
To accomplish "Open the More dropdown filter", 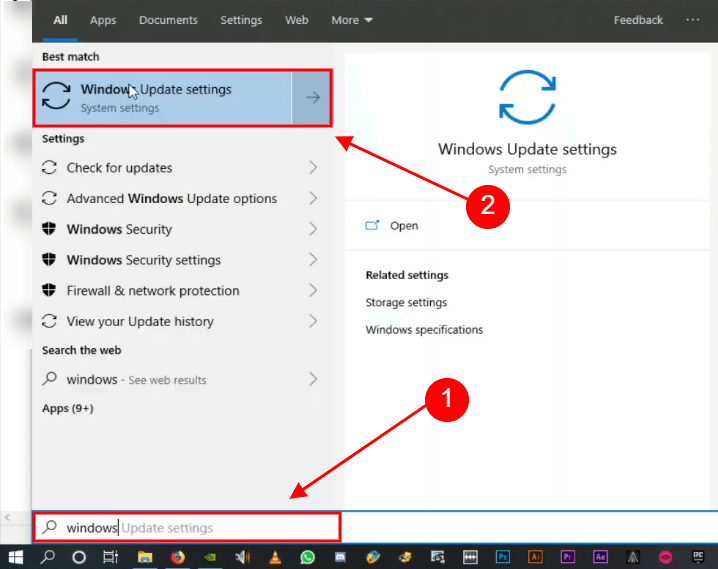I will click(351, 20).
